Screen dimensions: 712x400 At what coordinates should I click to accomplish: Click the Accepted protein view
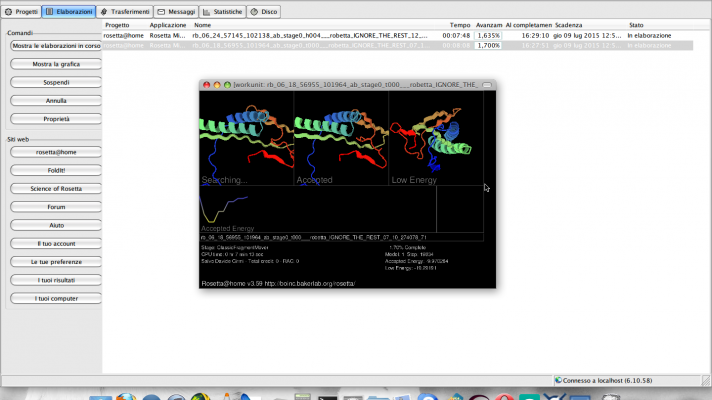[341, 138]
